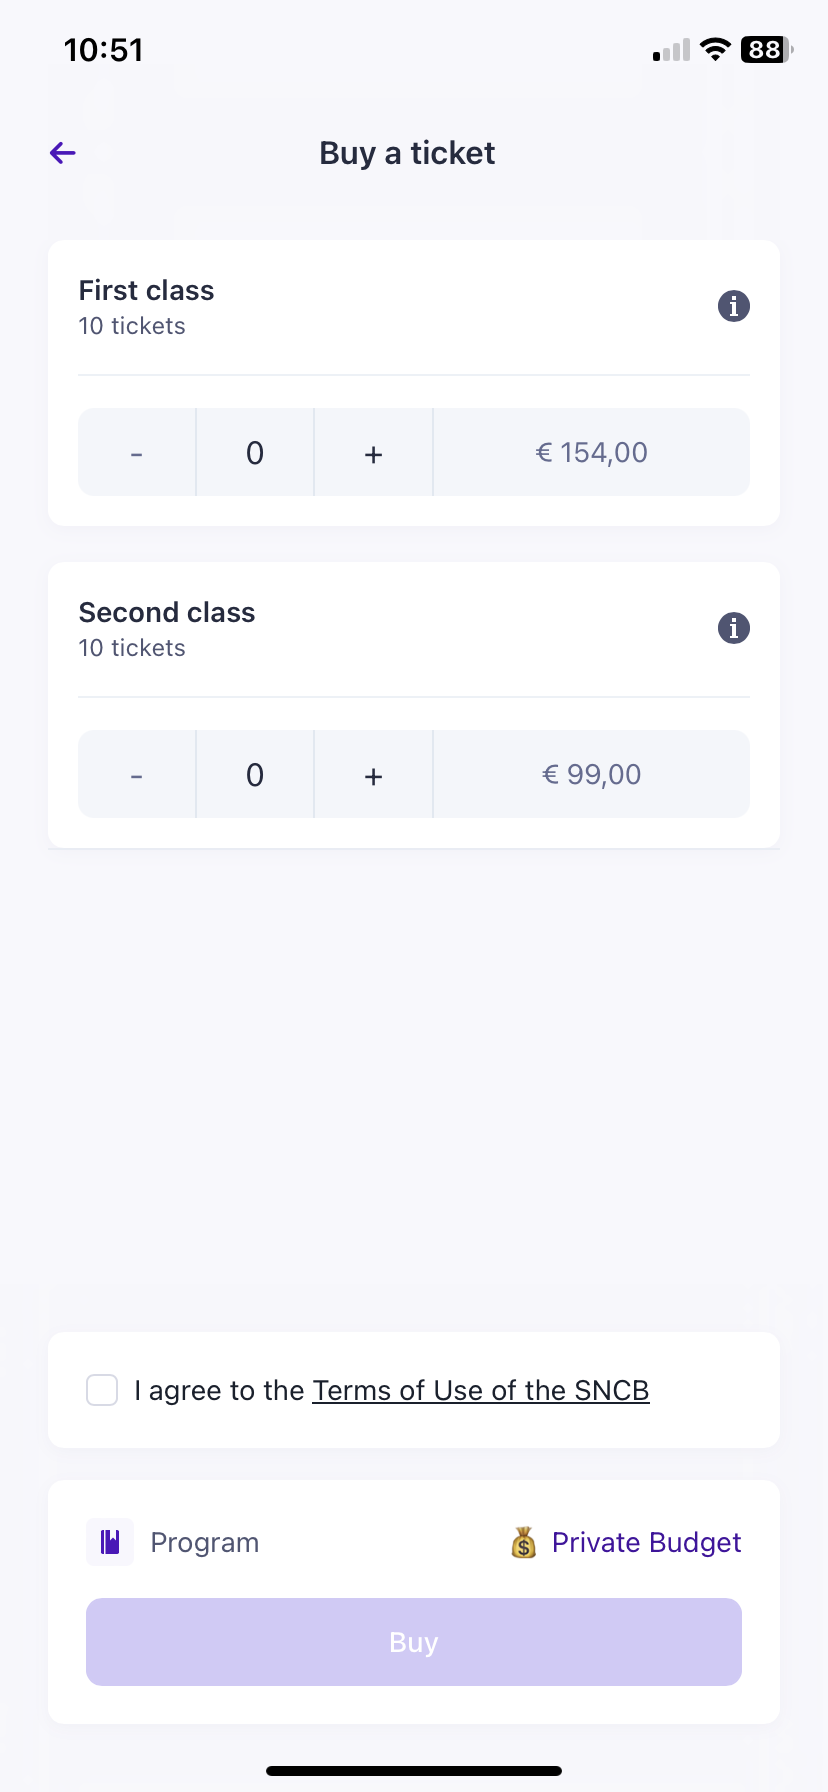Open First class info icon
Screen dimensions: 828x1792
pyautogui.click(x=733, y=306)
